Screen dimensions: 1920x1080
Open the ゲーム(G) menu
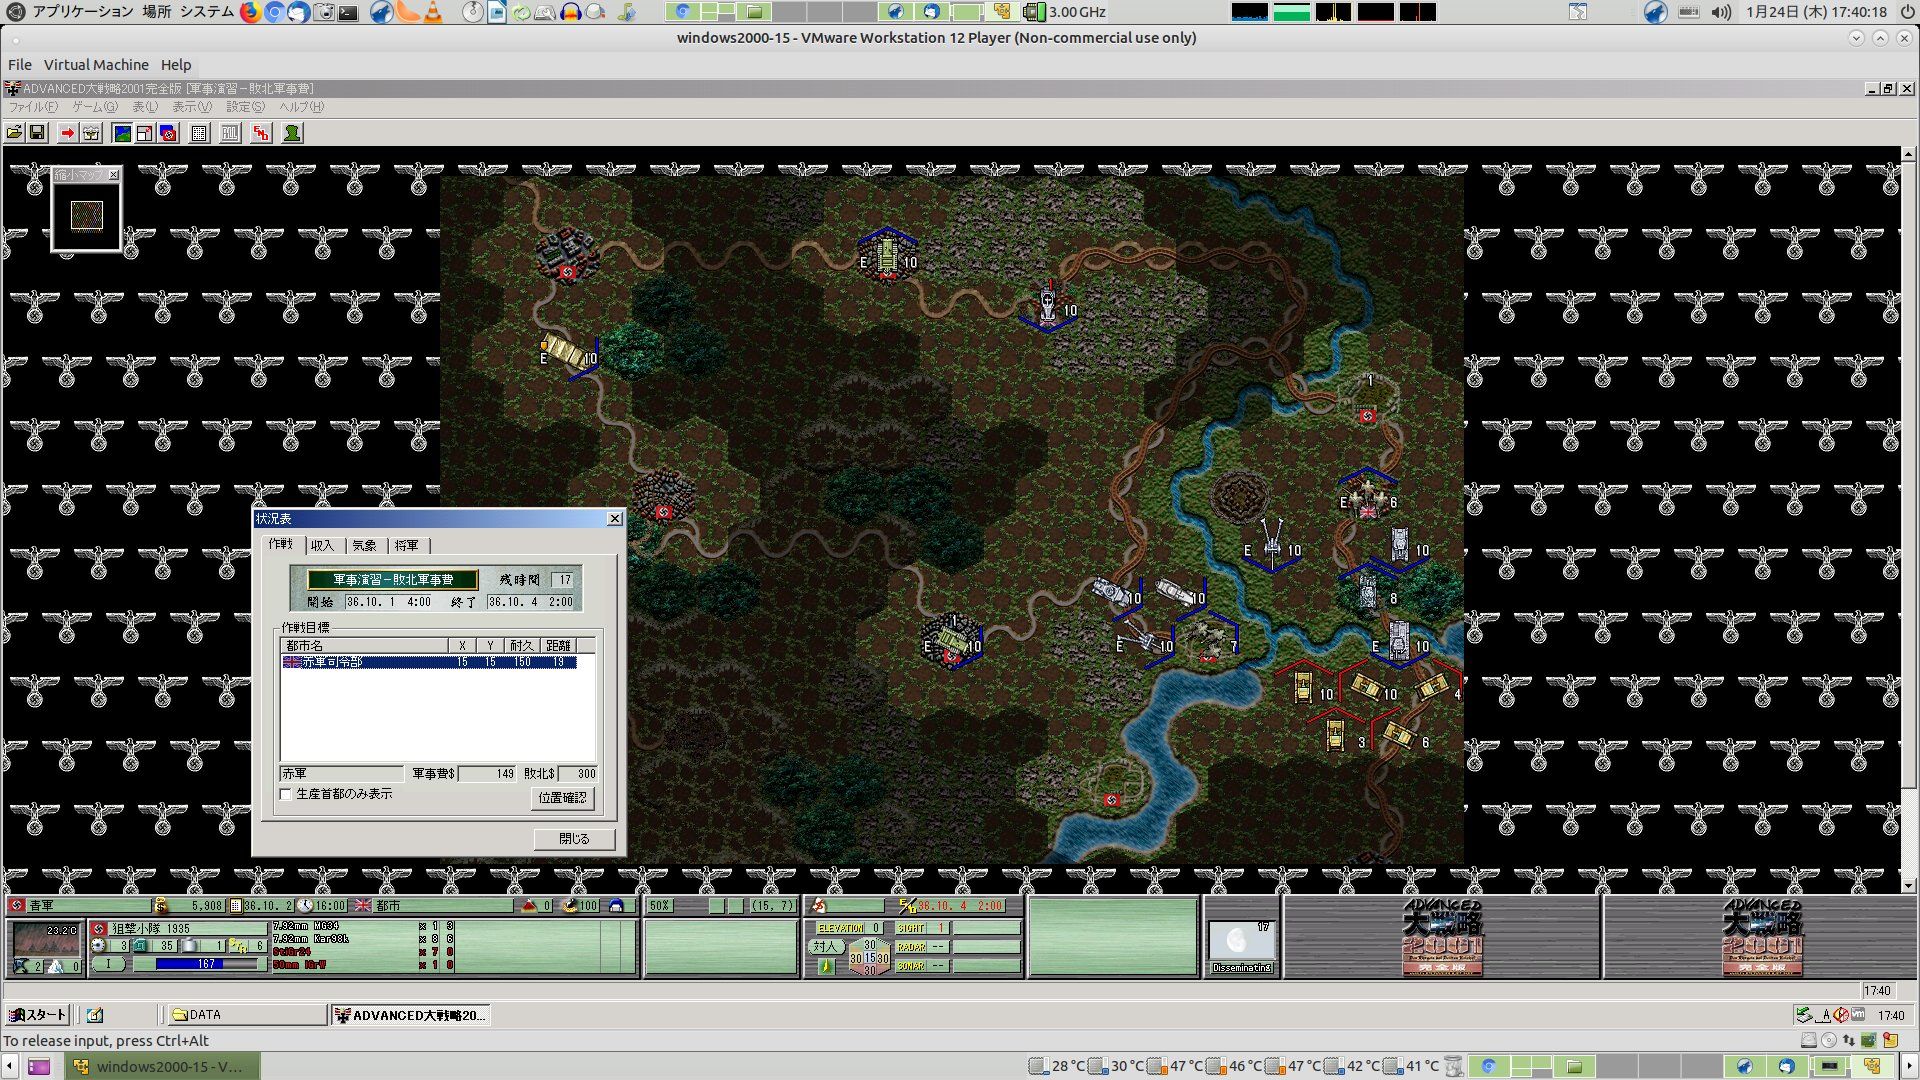point(94,107)
